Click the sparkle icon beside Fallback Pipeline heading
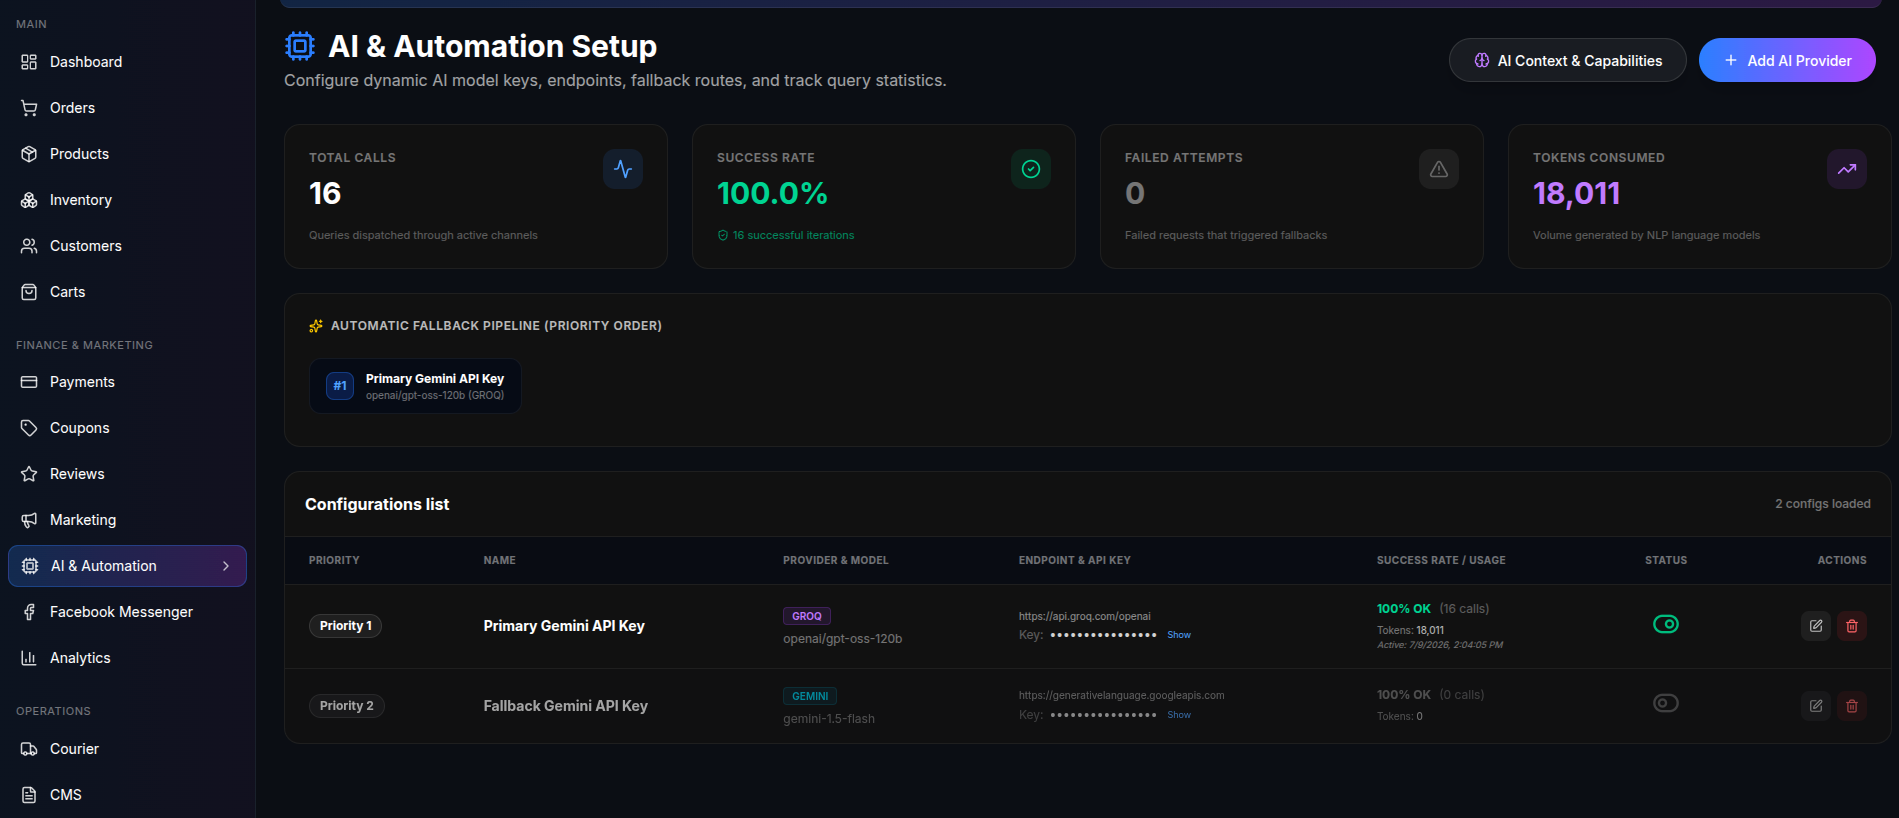Screen dimensions: 1899x818 [x=316, y=326]
